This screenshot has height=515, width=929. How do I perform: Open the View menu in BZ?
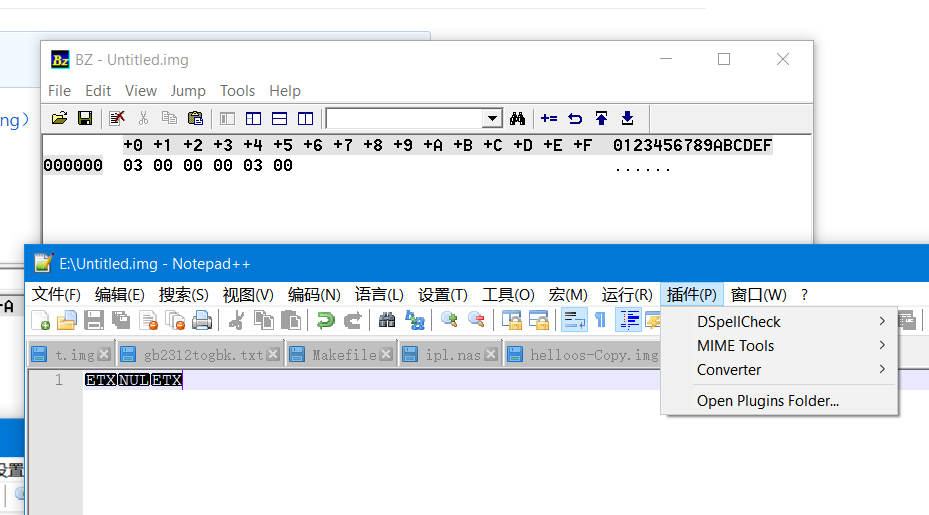pos(140,91)
